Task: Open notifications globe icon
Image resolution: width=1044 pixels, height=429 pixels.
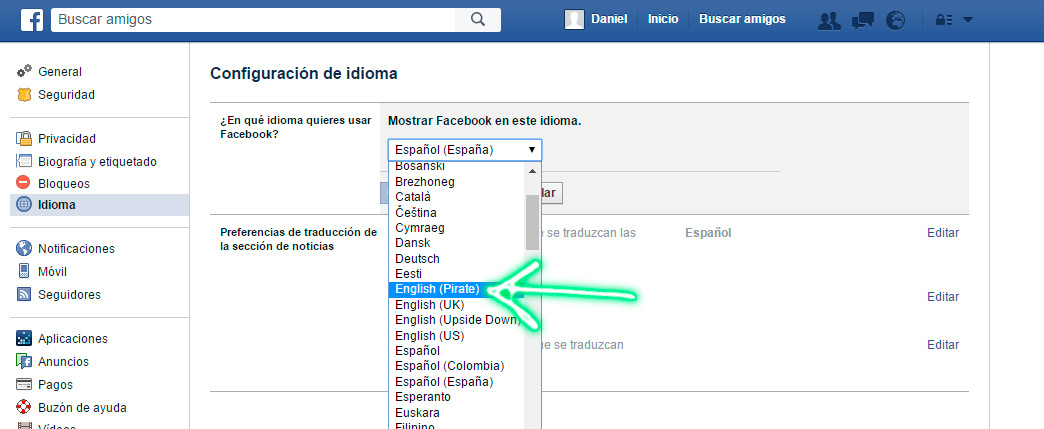Action: [x=896, y=21]
